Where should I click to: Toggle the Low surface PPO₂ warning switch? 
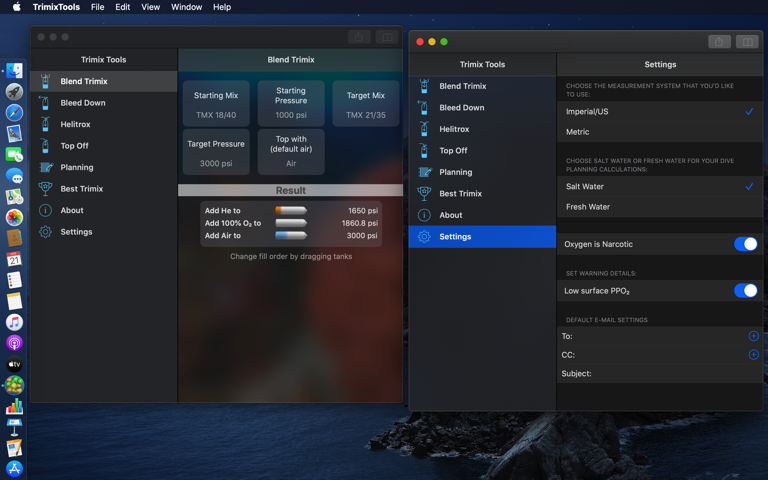point(745,291)
